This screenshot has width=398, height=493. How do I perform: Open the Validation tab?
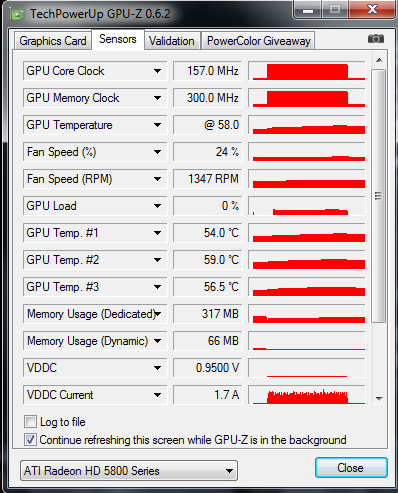click(172, 41)
